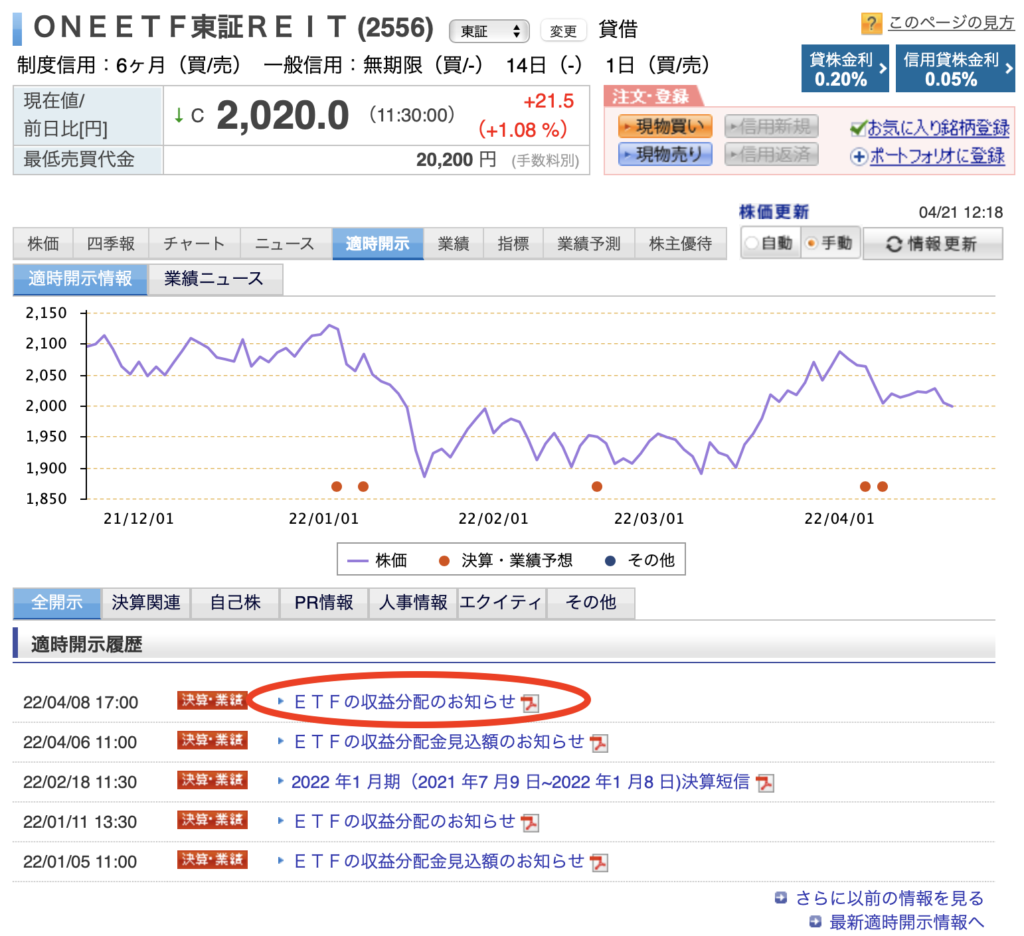The width and height of the screenshot is (1024, 936).
Task: Click the 決算・業績予想 orange legend dot
Action: coord(444,560)
